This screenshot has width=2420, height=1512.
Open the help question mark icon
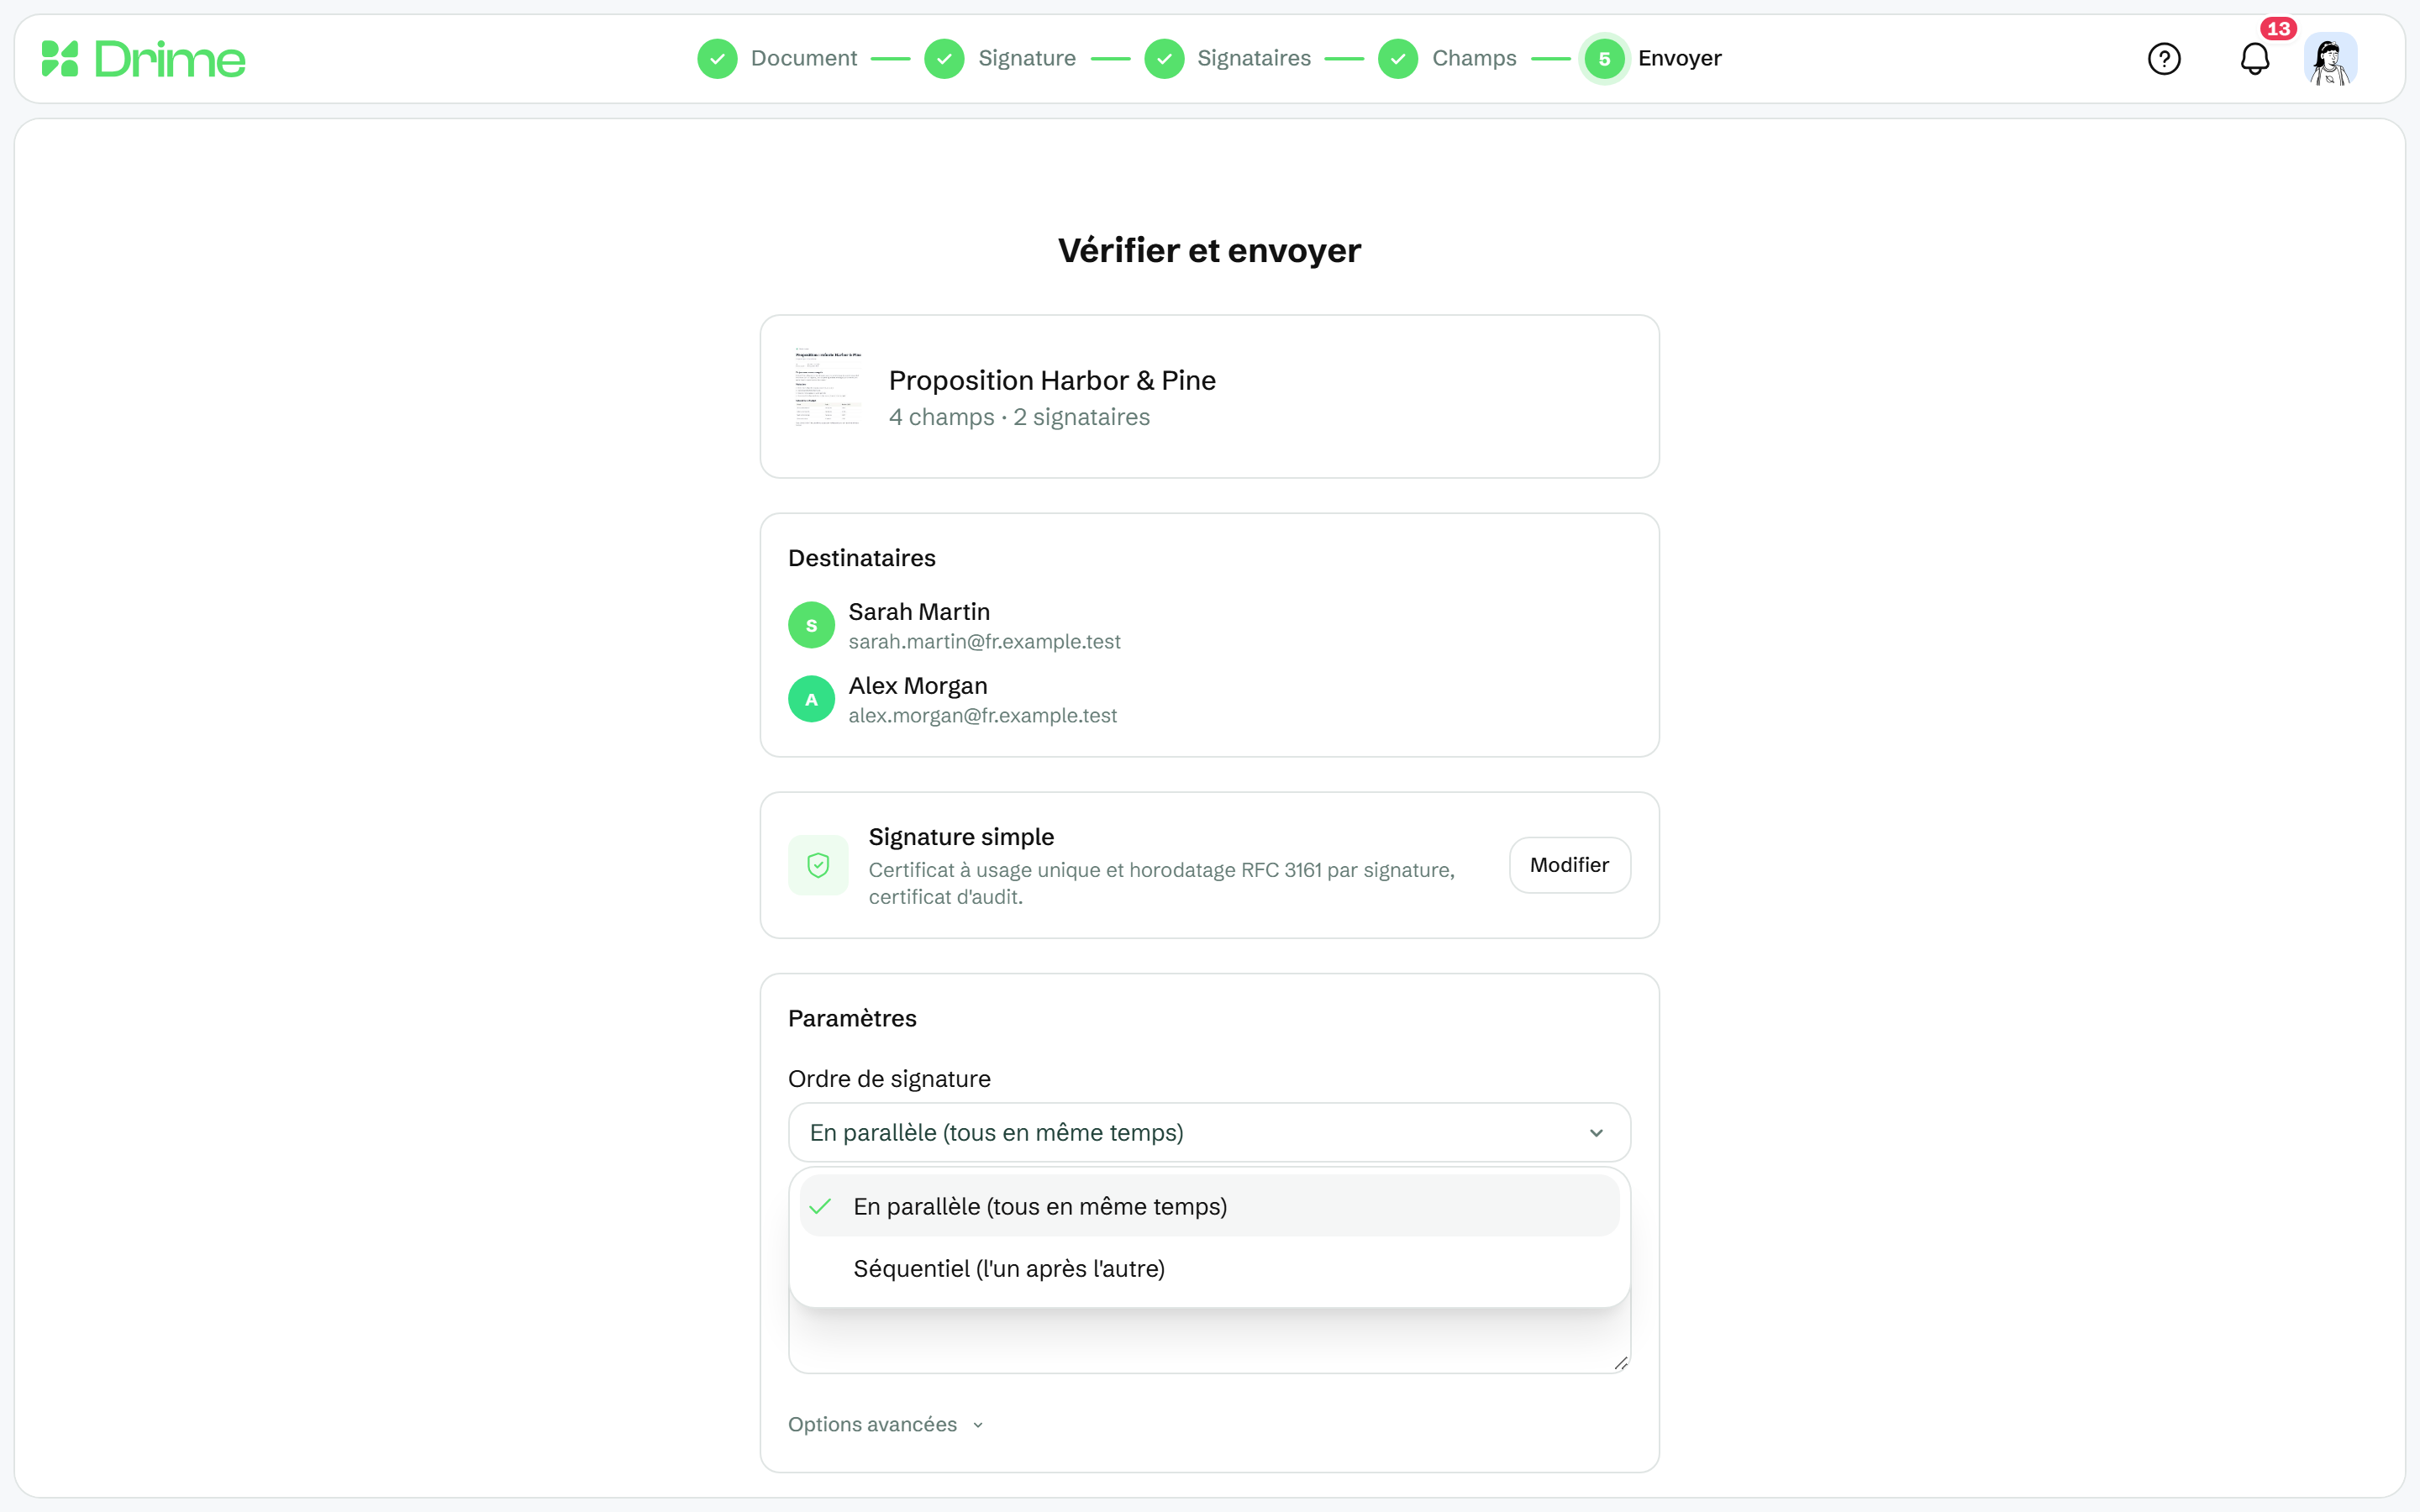coord(2164,59)
